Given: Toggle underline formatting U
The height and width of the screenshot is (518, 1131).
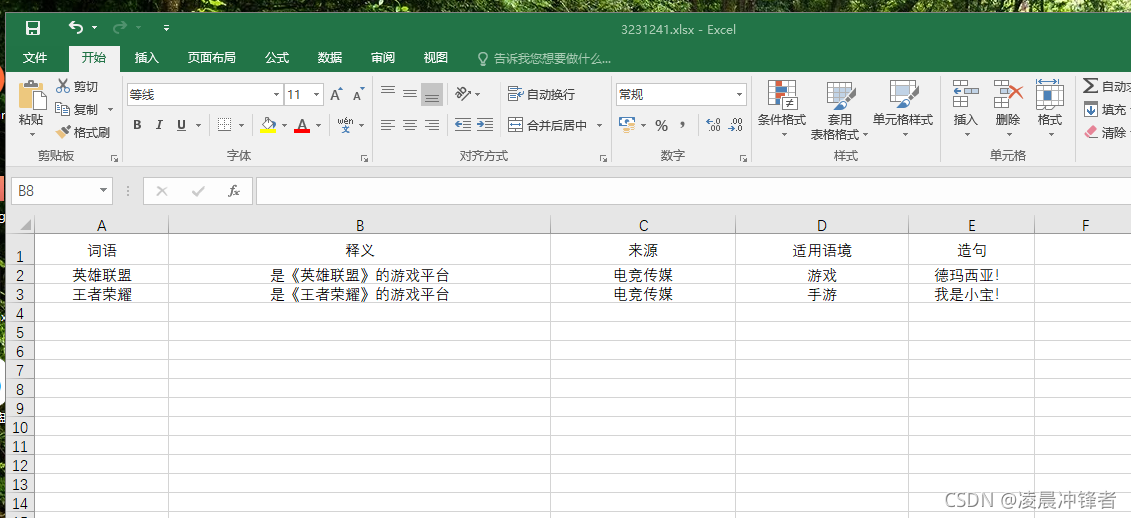Looking at the screenshot, I should pyautogui.click(x=180, y=126).
